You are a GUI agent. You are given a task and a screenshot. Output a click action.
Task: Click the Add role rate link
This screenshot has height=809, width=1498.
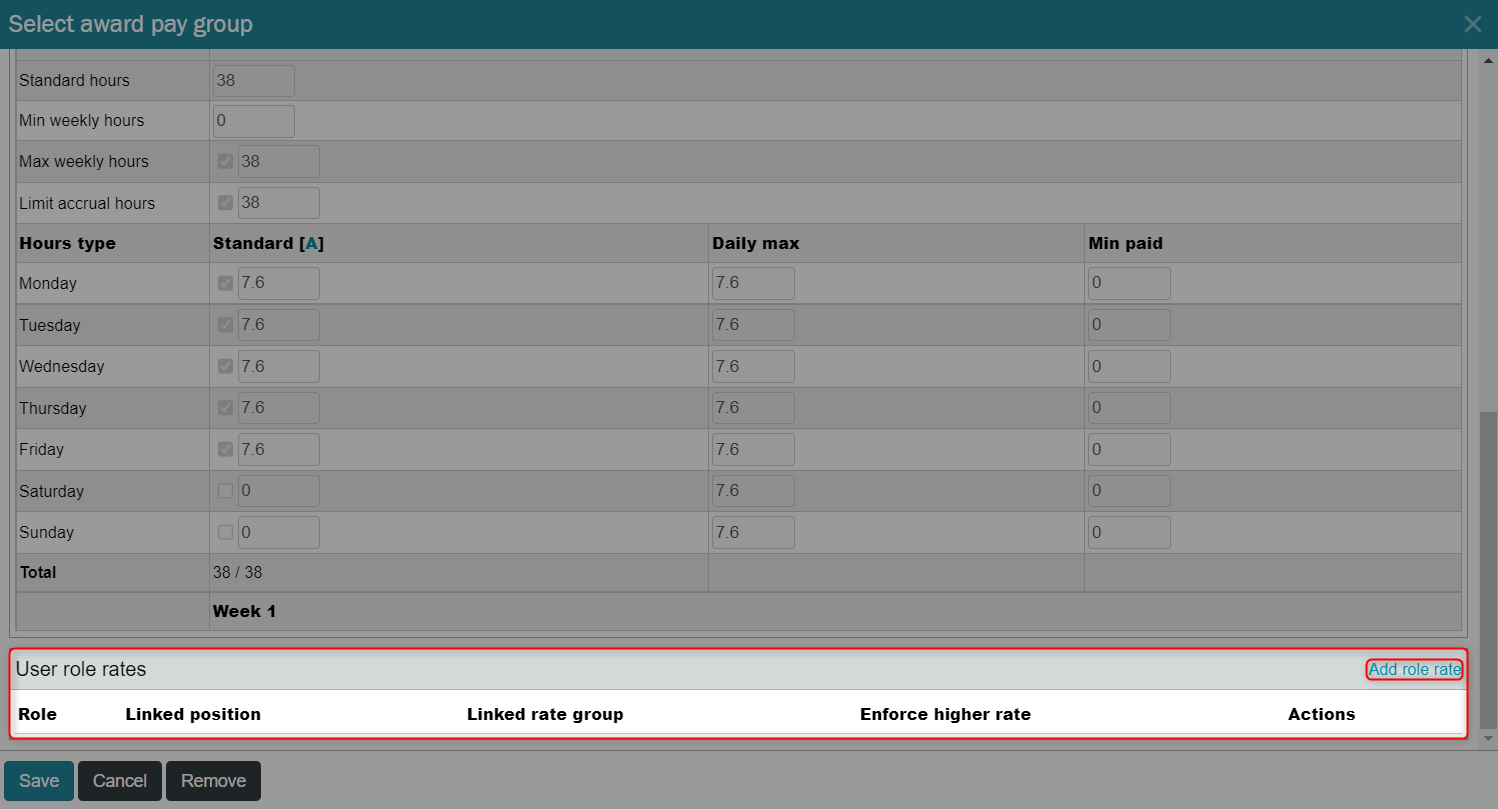(x=1415, y=670)
